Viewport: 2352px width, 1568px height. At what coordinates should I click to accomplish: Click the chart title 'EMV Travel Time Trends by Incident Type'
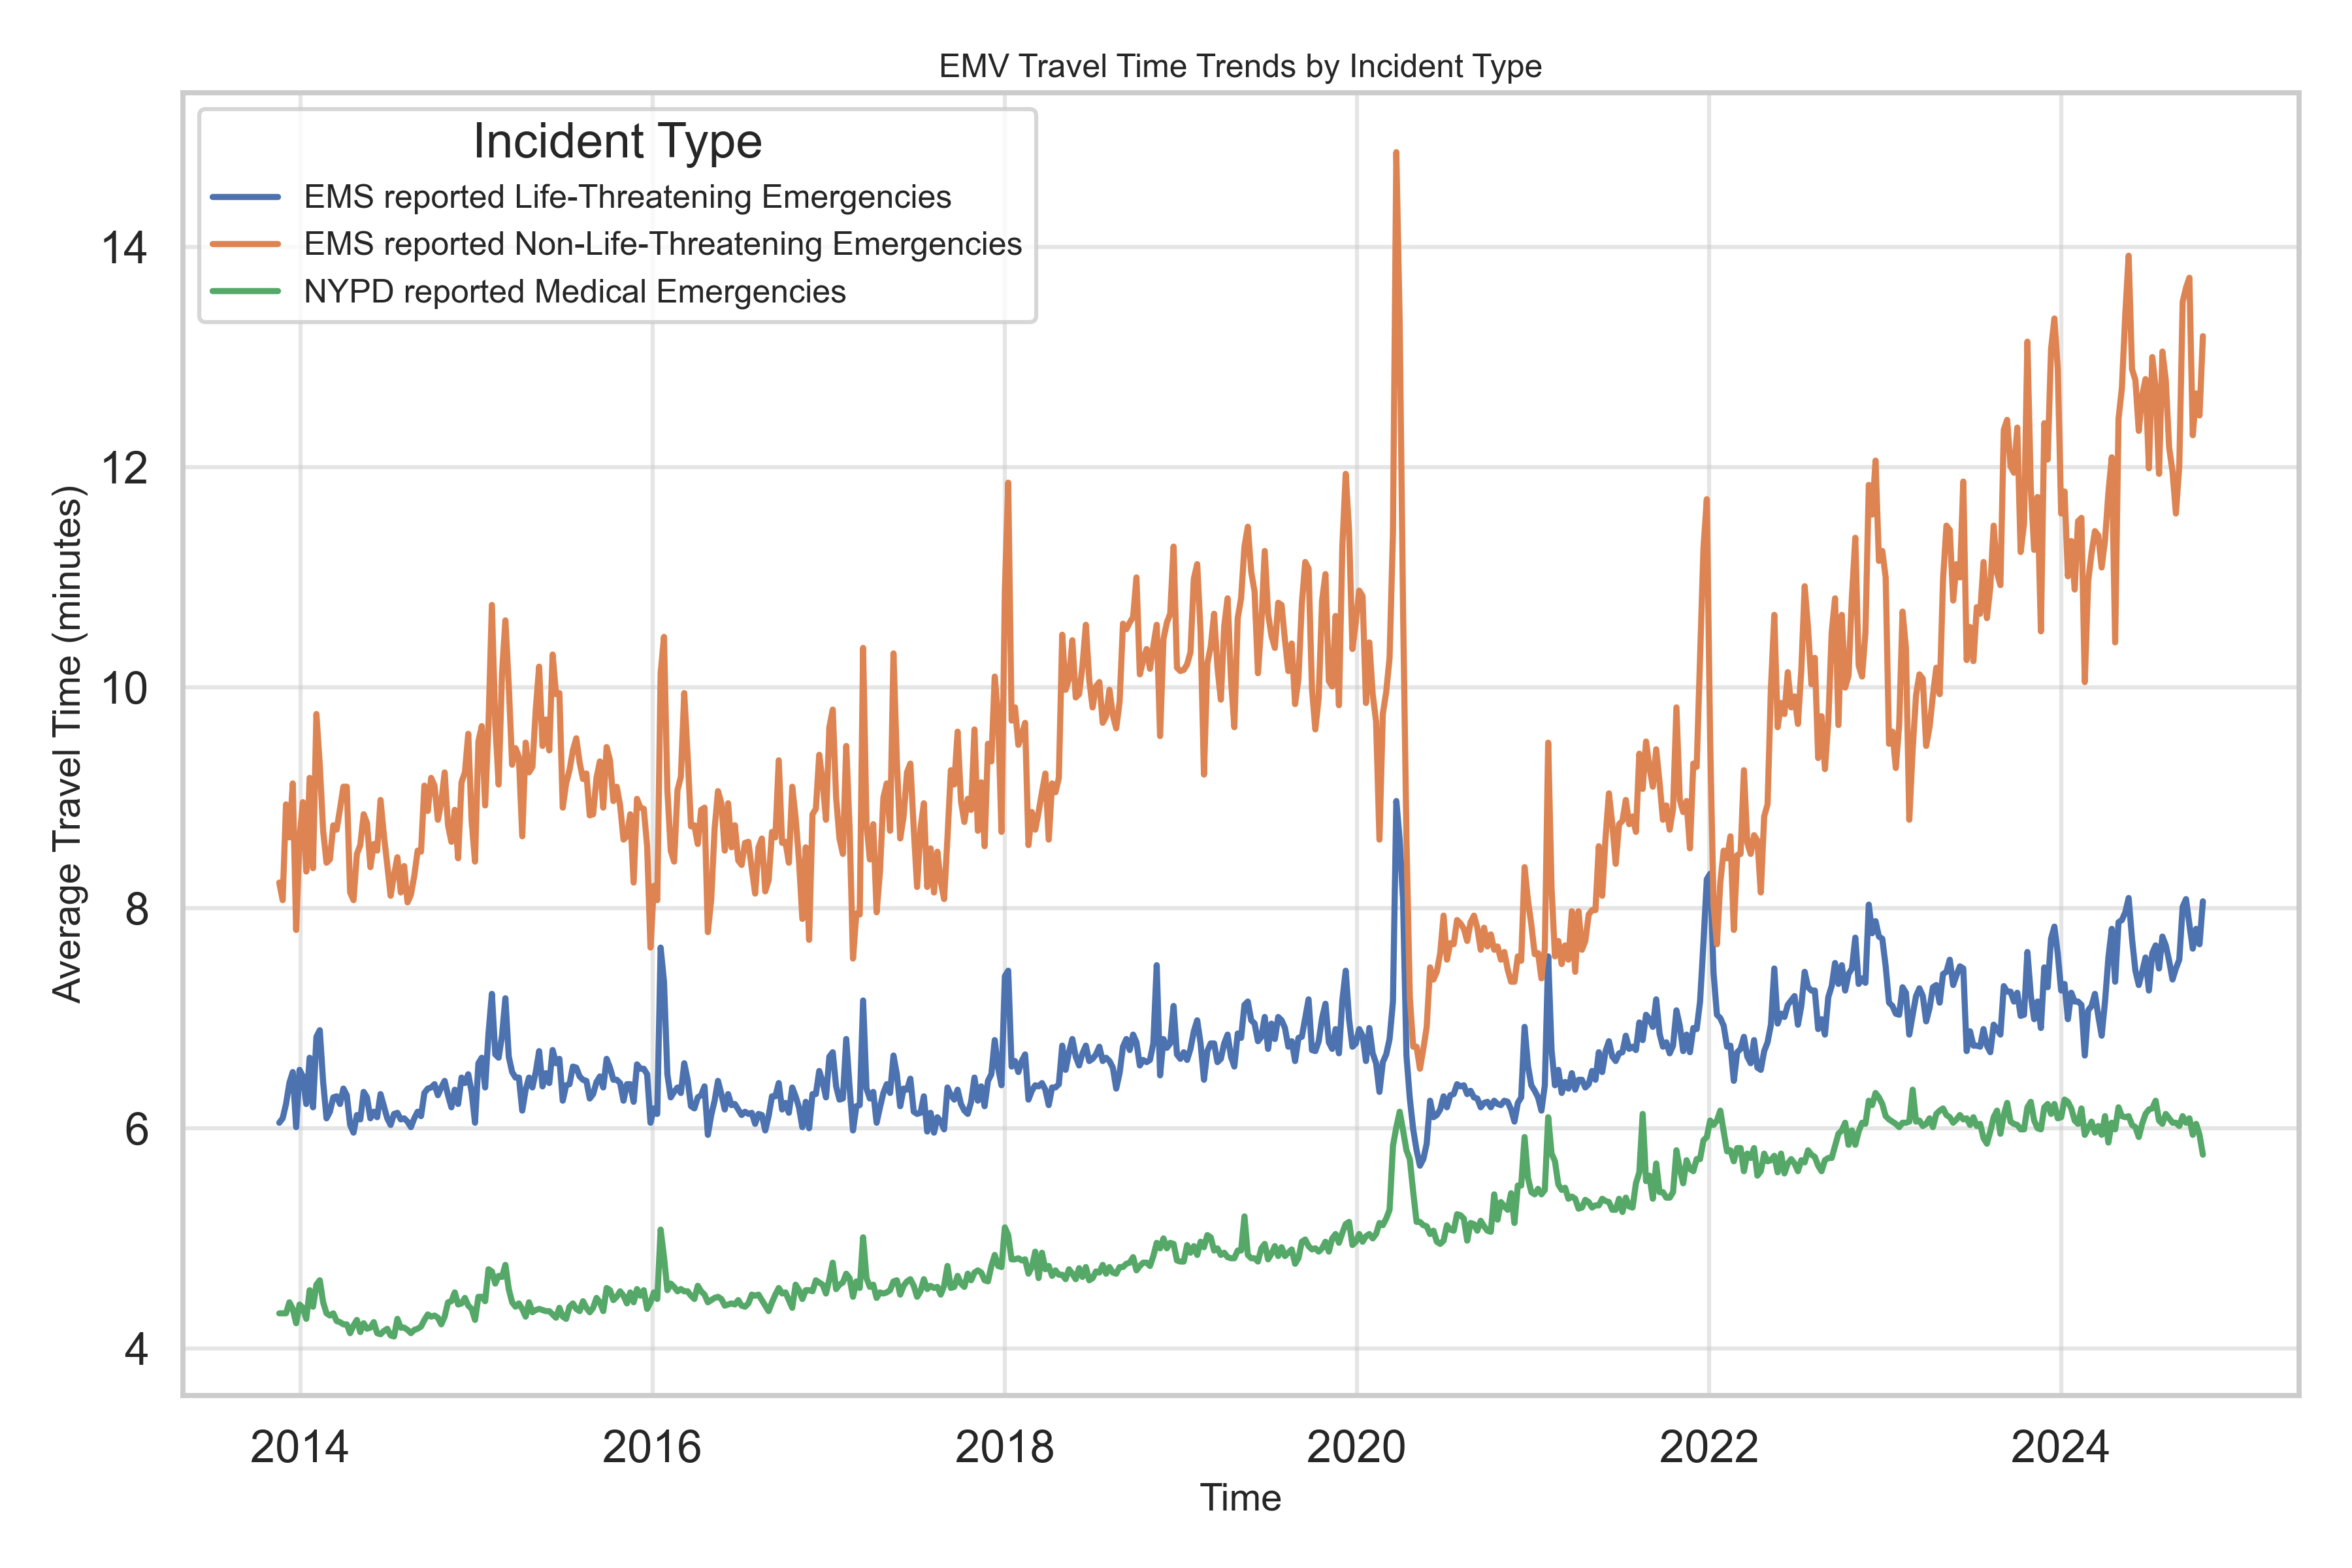tap(1240, 66)
